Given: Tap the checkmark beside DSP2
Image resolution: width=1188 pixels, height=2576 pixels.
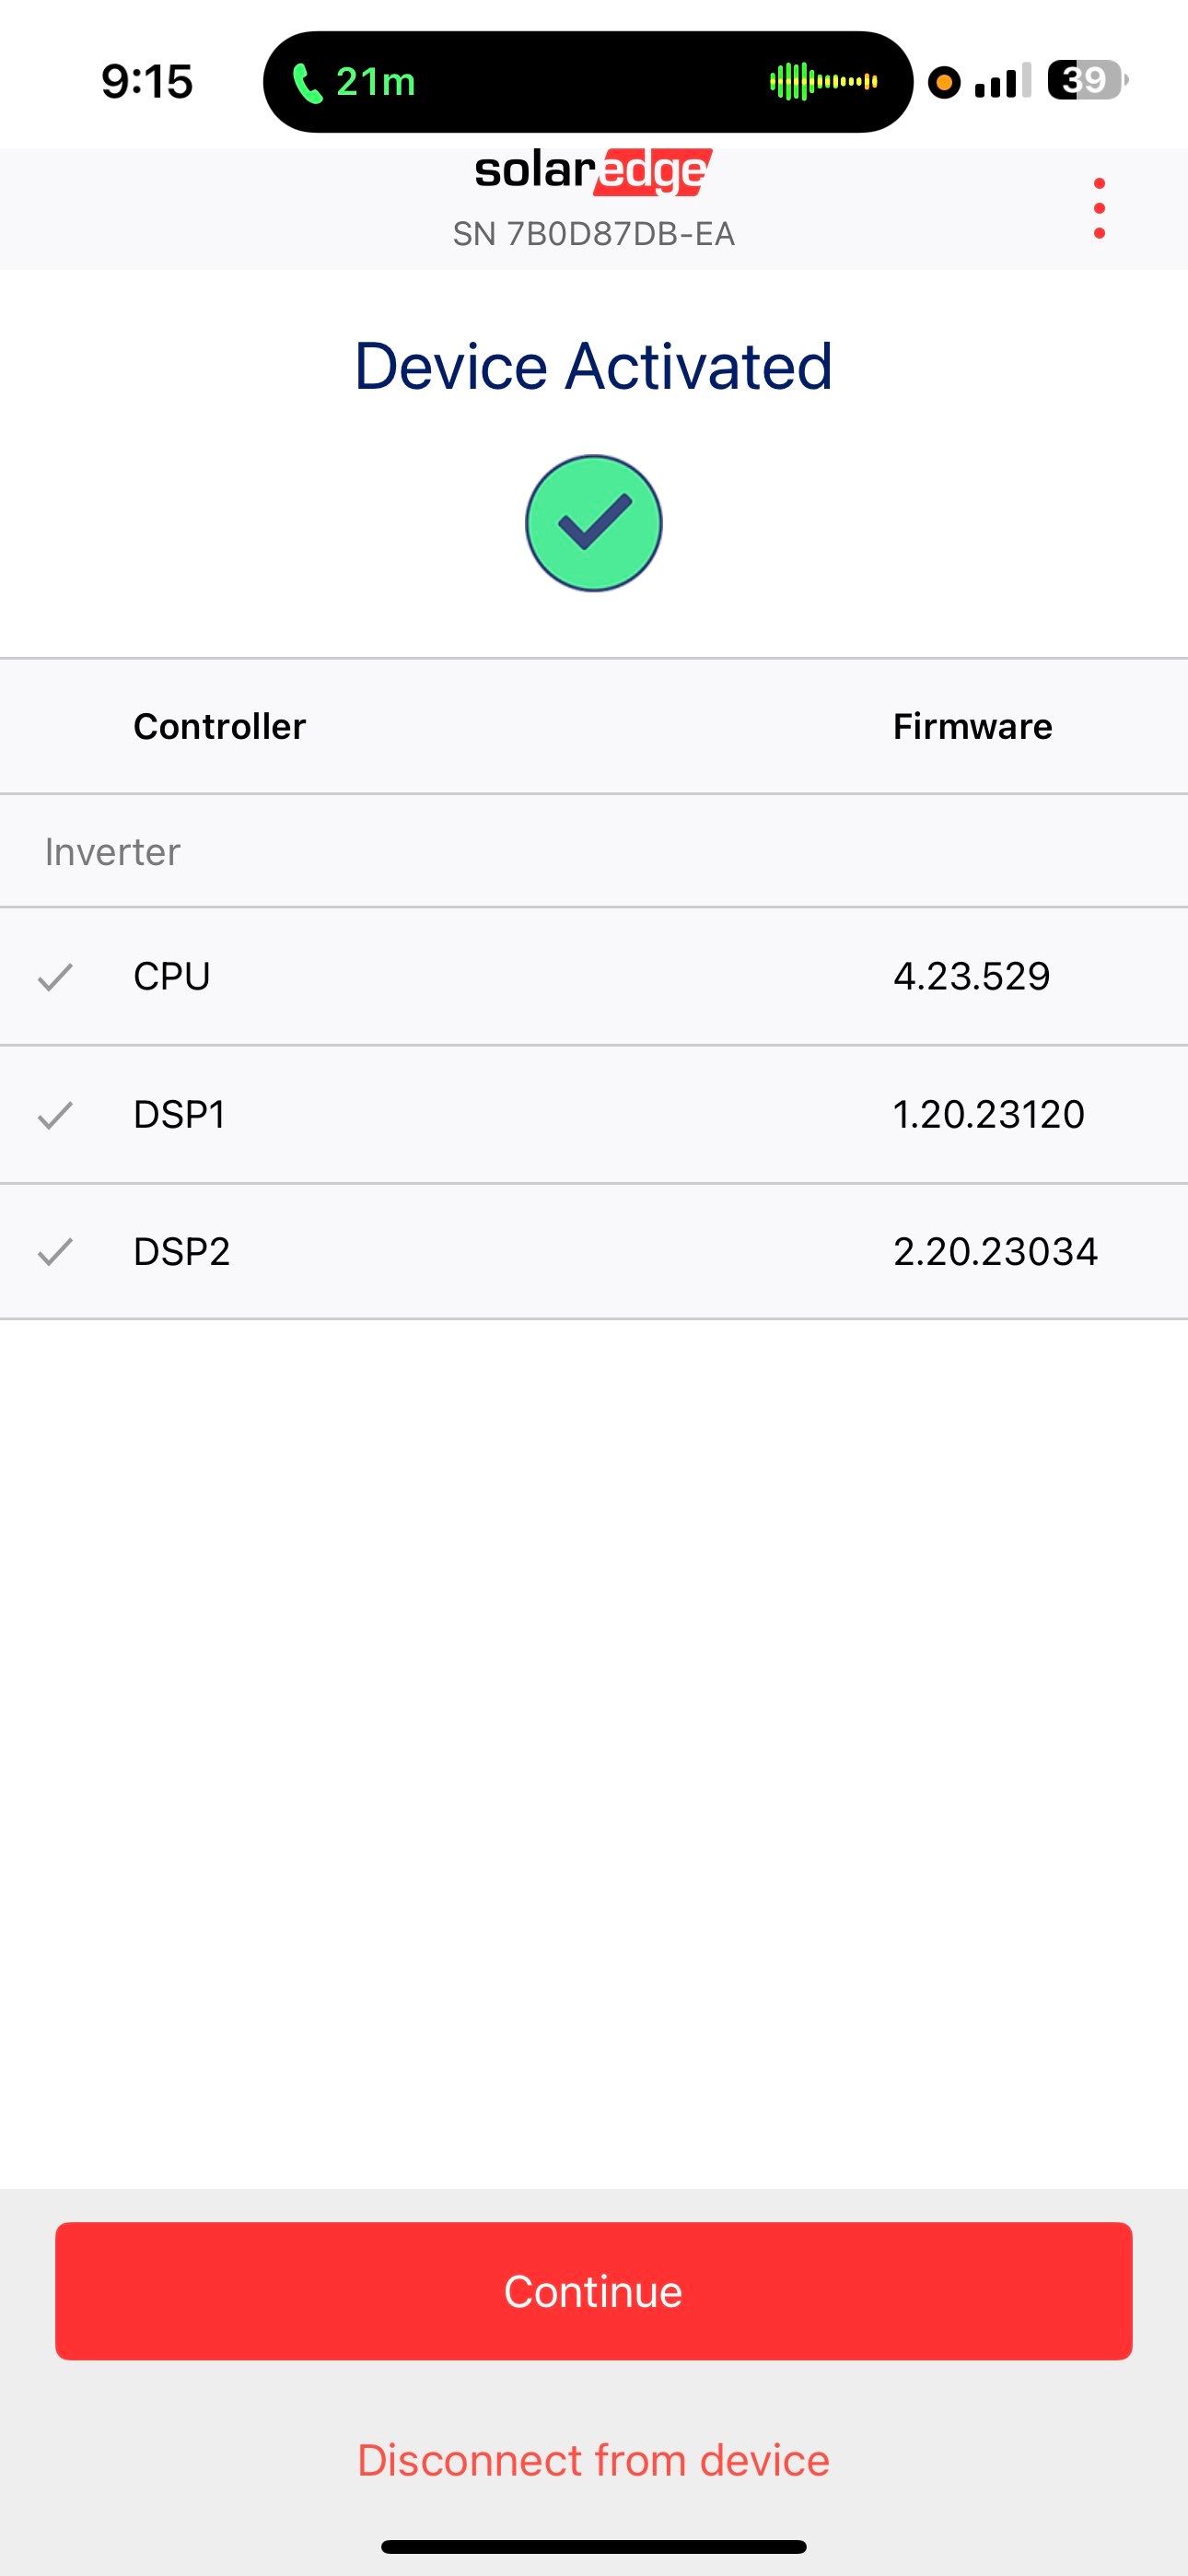Looking at the screenshot, I should pos(55,1252).
